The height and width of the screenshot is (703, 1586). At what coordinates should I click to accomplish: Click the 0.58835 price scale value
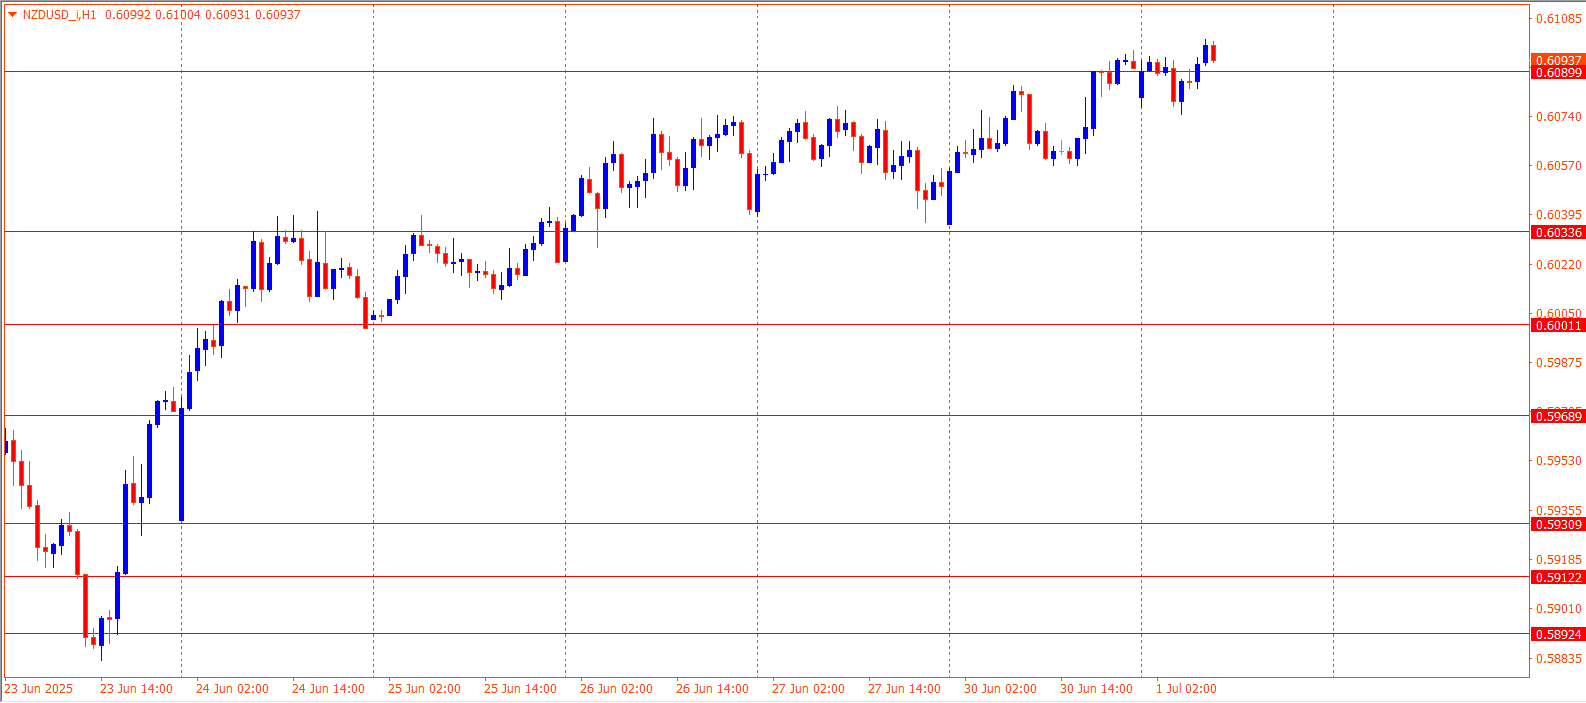[x=1559, y=659]
